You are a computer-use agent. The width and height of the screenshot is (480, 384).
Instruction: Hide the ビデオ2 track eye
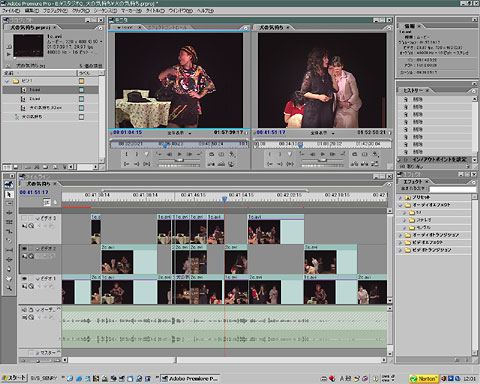click(x=24, y=249)
